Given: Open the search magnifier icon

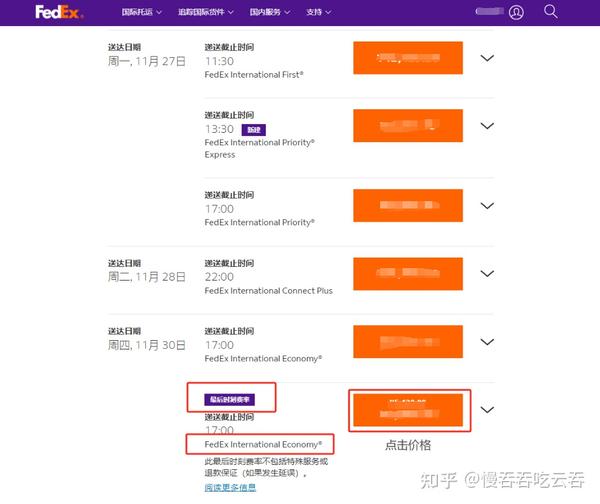Looking at the screenshot, I should click(551, 11).
